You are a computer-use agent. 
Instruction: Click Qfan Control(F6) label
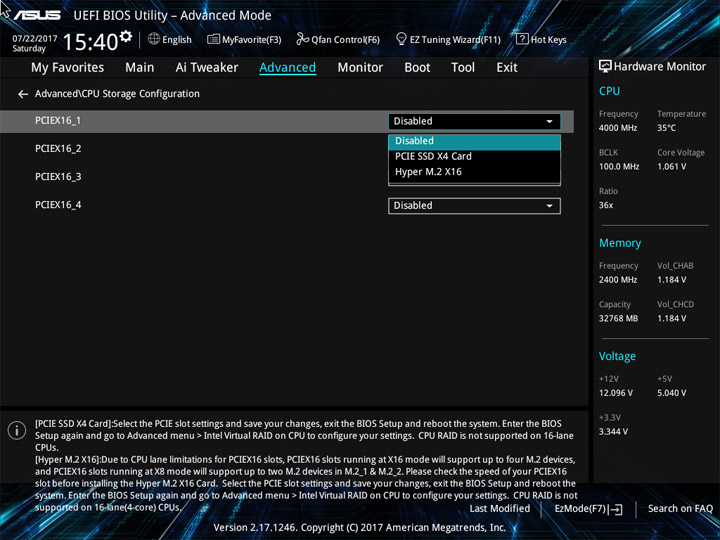[345, 40]
